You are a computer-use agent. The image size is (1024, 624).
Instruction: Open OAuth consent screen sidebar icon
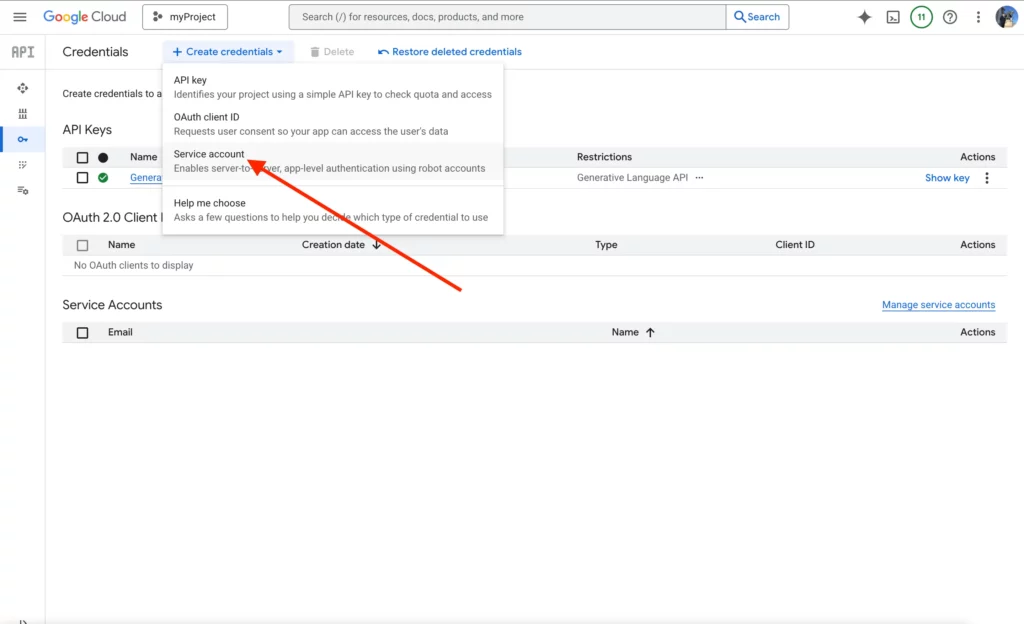[23, 164]
